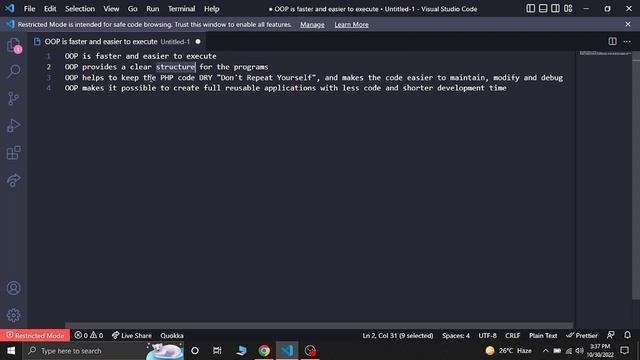
Task: Open editor More Actions ellipsis
Action: pyautogui.click(x=627, y=41)
